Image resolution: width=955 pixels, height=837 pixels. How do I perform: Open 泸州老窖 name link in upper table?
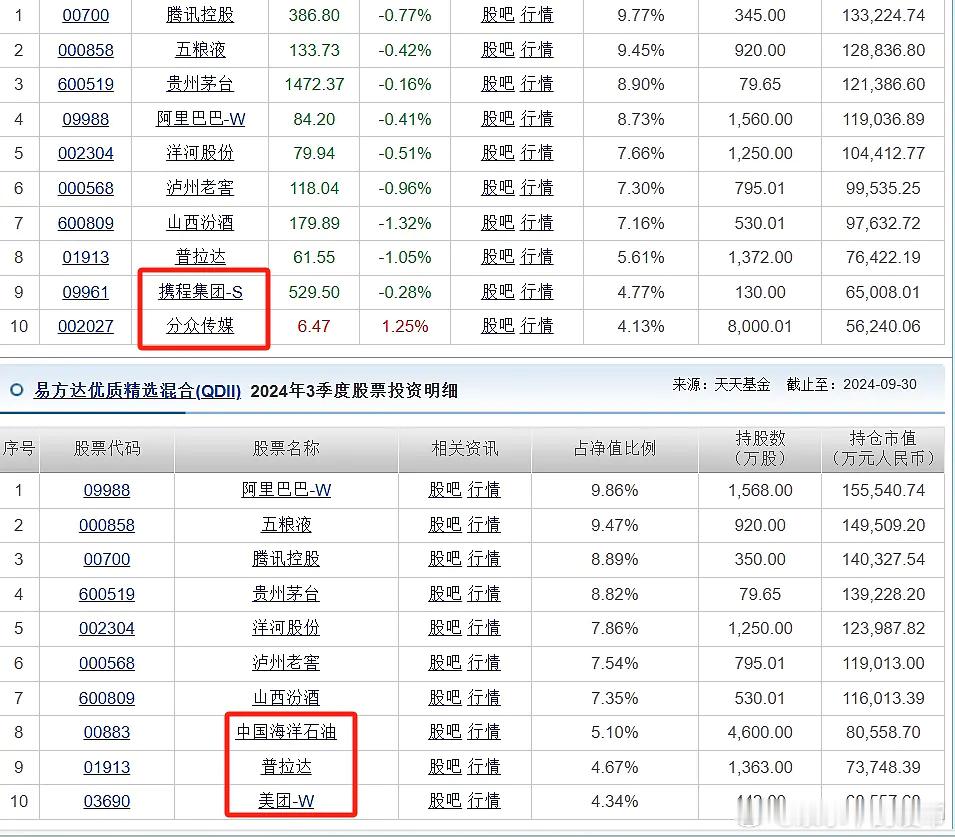pyautogui.click(x=200, y=188)
